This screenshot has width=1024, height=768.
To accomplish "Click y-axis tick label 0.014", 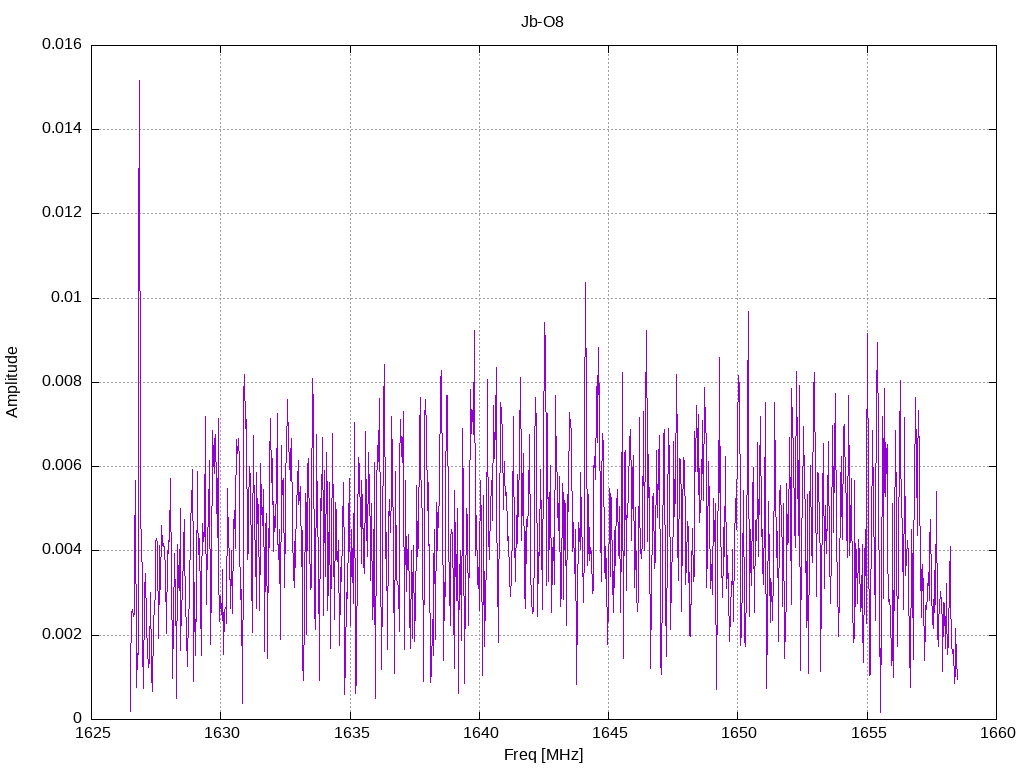I will click(62, 129).
